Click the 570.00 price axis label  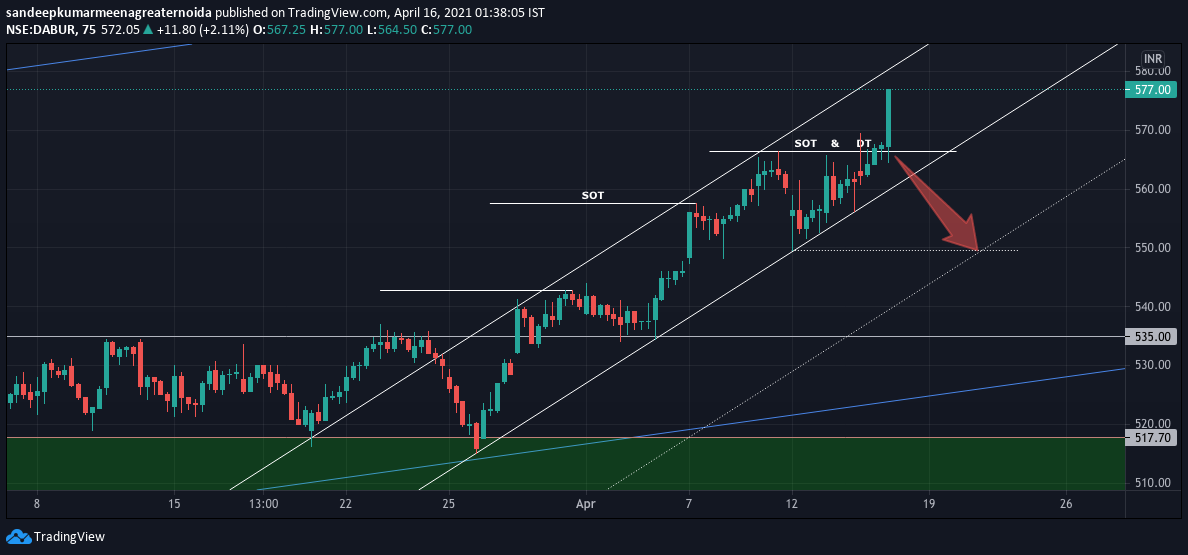point(1152,130)
